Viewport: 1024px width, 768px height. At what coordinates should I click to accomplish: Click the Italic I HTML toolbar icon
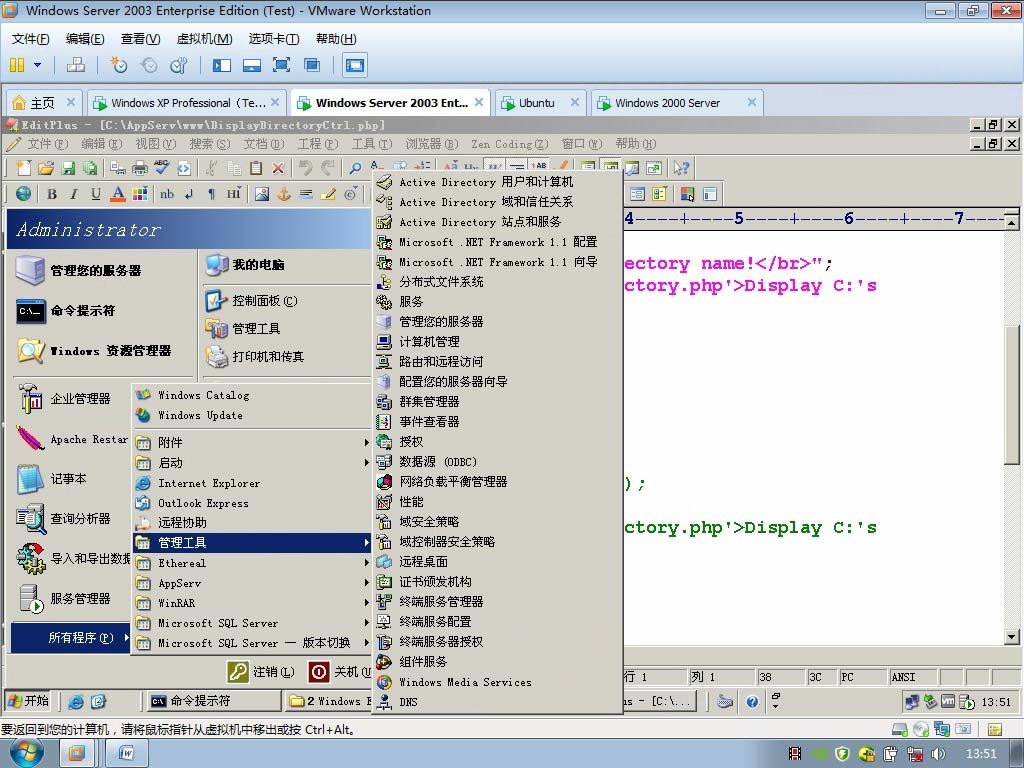(x=74, y=194)
